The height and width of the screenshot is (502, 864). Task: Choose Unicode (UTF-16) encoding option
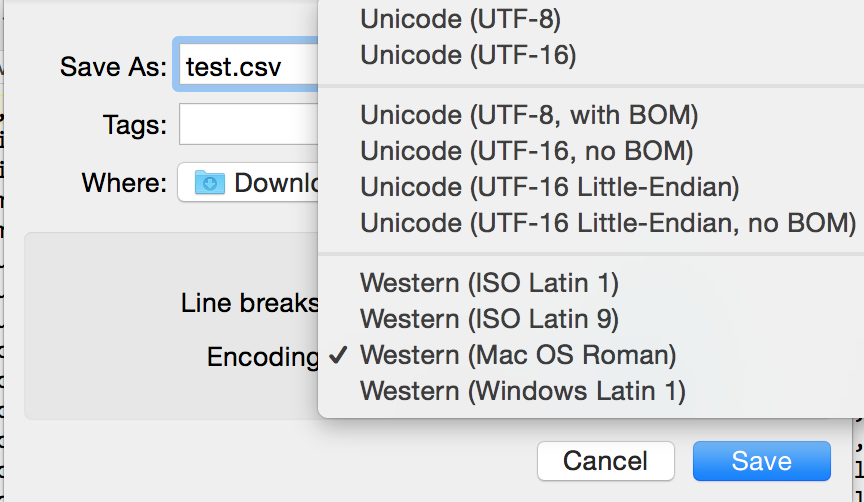tap(591, 55)
